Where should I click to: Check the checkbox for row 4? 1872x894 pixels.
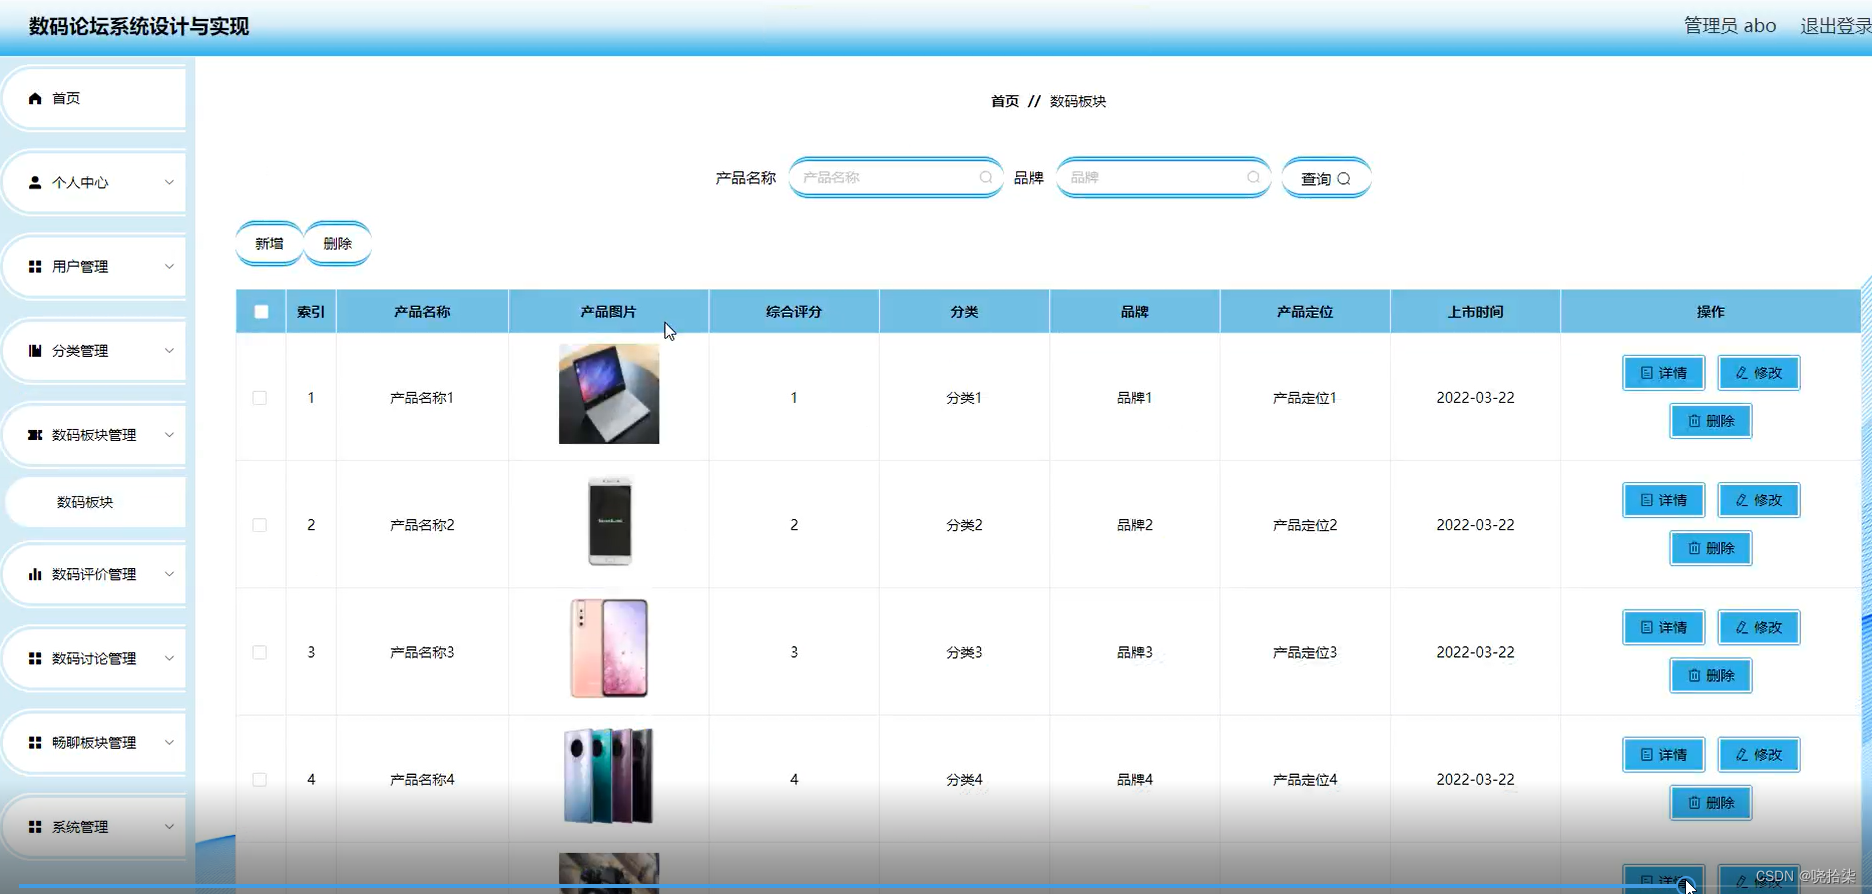click(x=260, y=779)
